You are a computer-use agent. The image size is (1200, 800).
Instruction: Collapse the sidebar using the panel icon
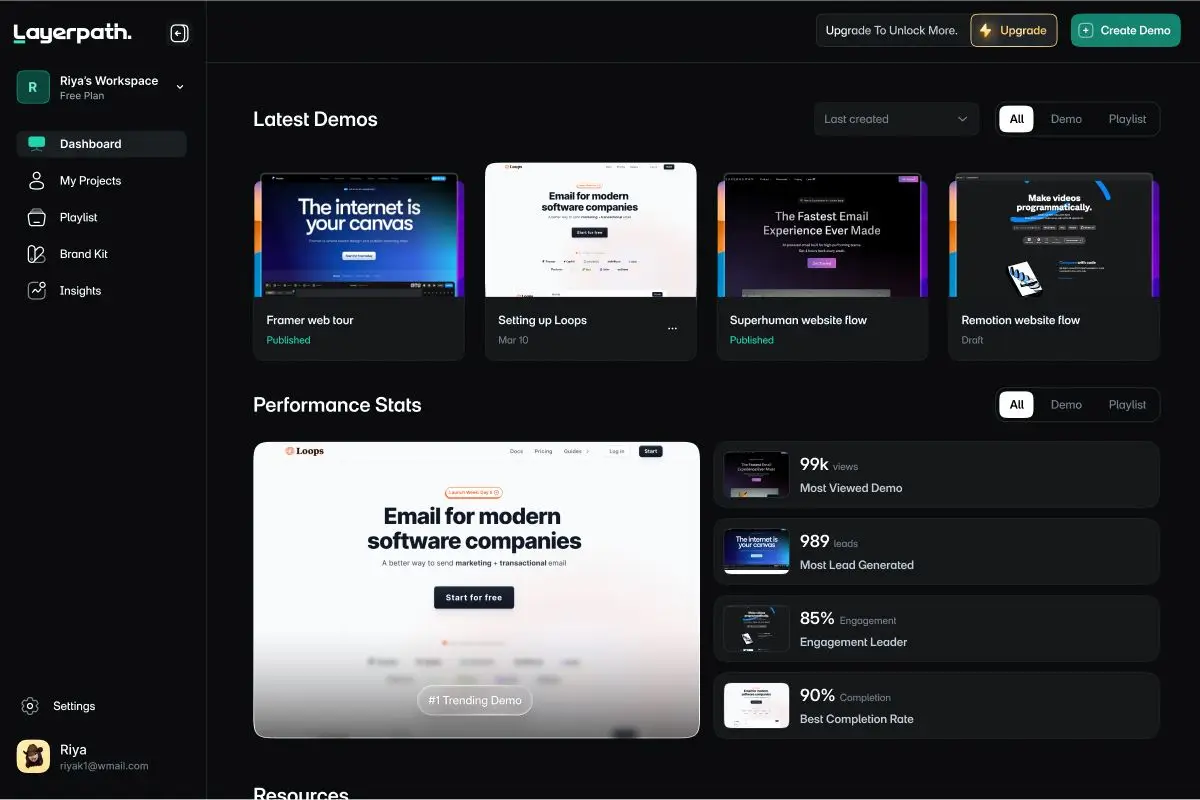click(x=179, y=34)
